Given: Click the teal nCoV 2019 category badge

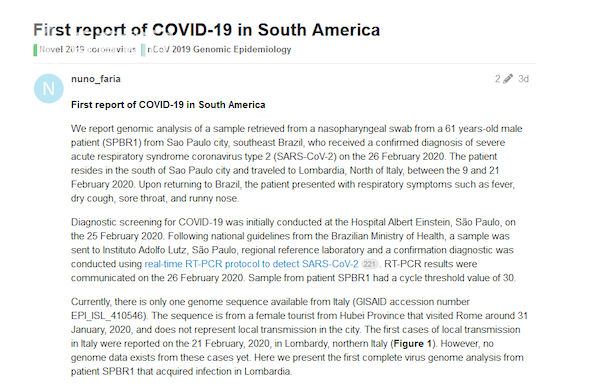Looking at the screenshot, I should tap(143, 50).
